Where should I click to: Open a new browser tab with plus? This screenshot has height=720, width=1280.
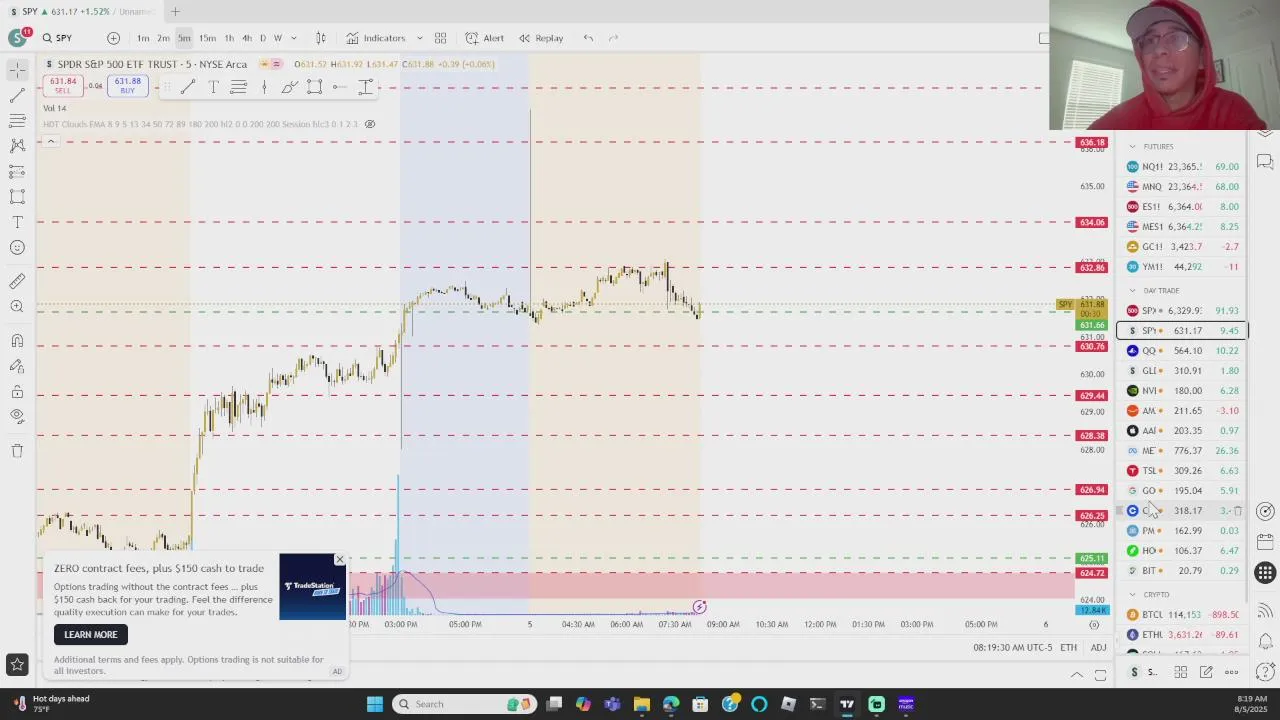tap(175, 11)
